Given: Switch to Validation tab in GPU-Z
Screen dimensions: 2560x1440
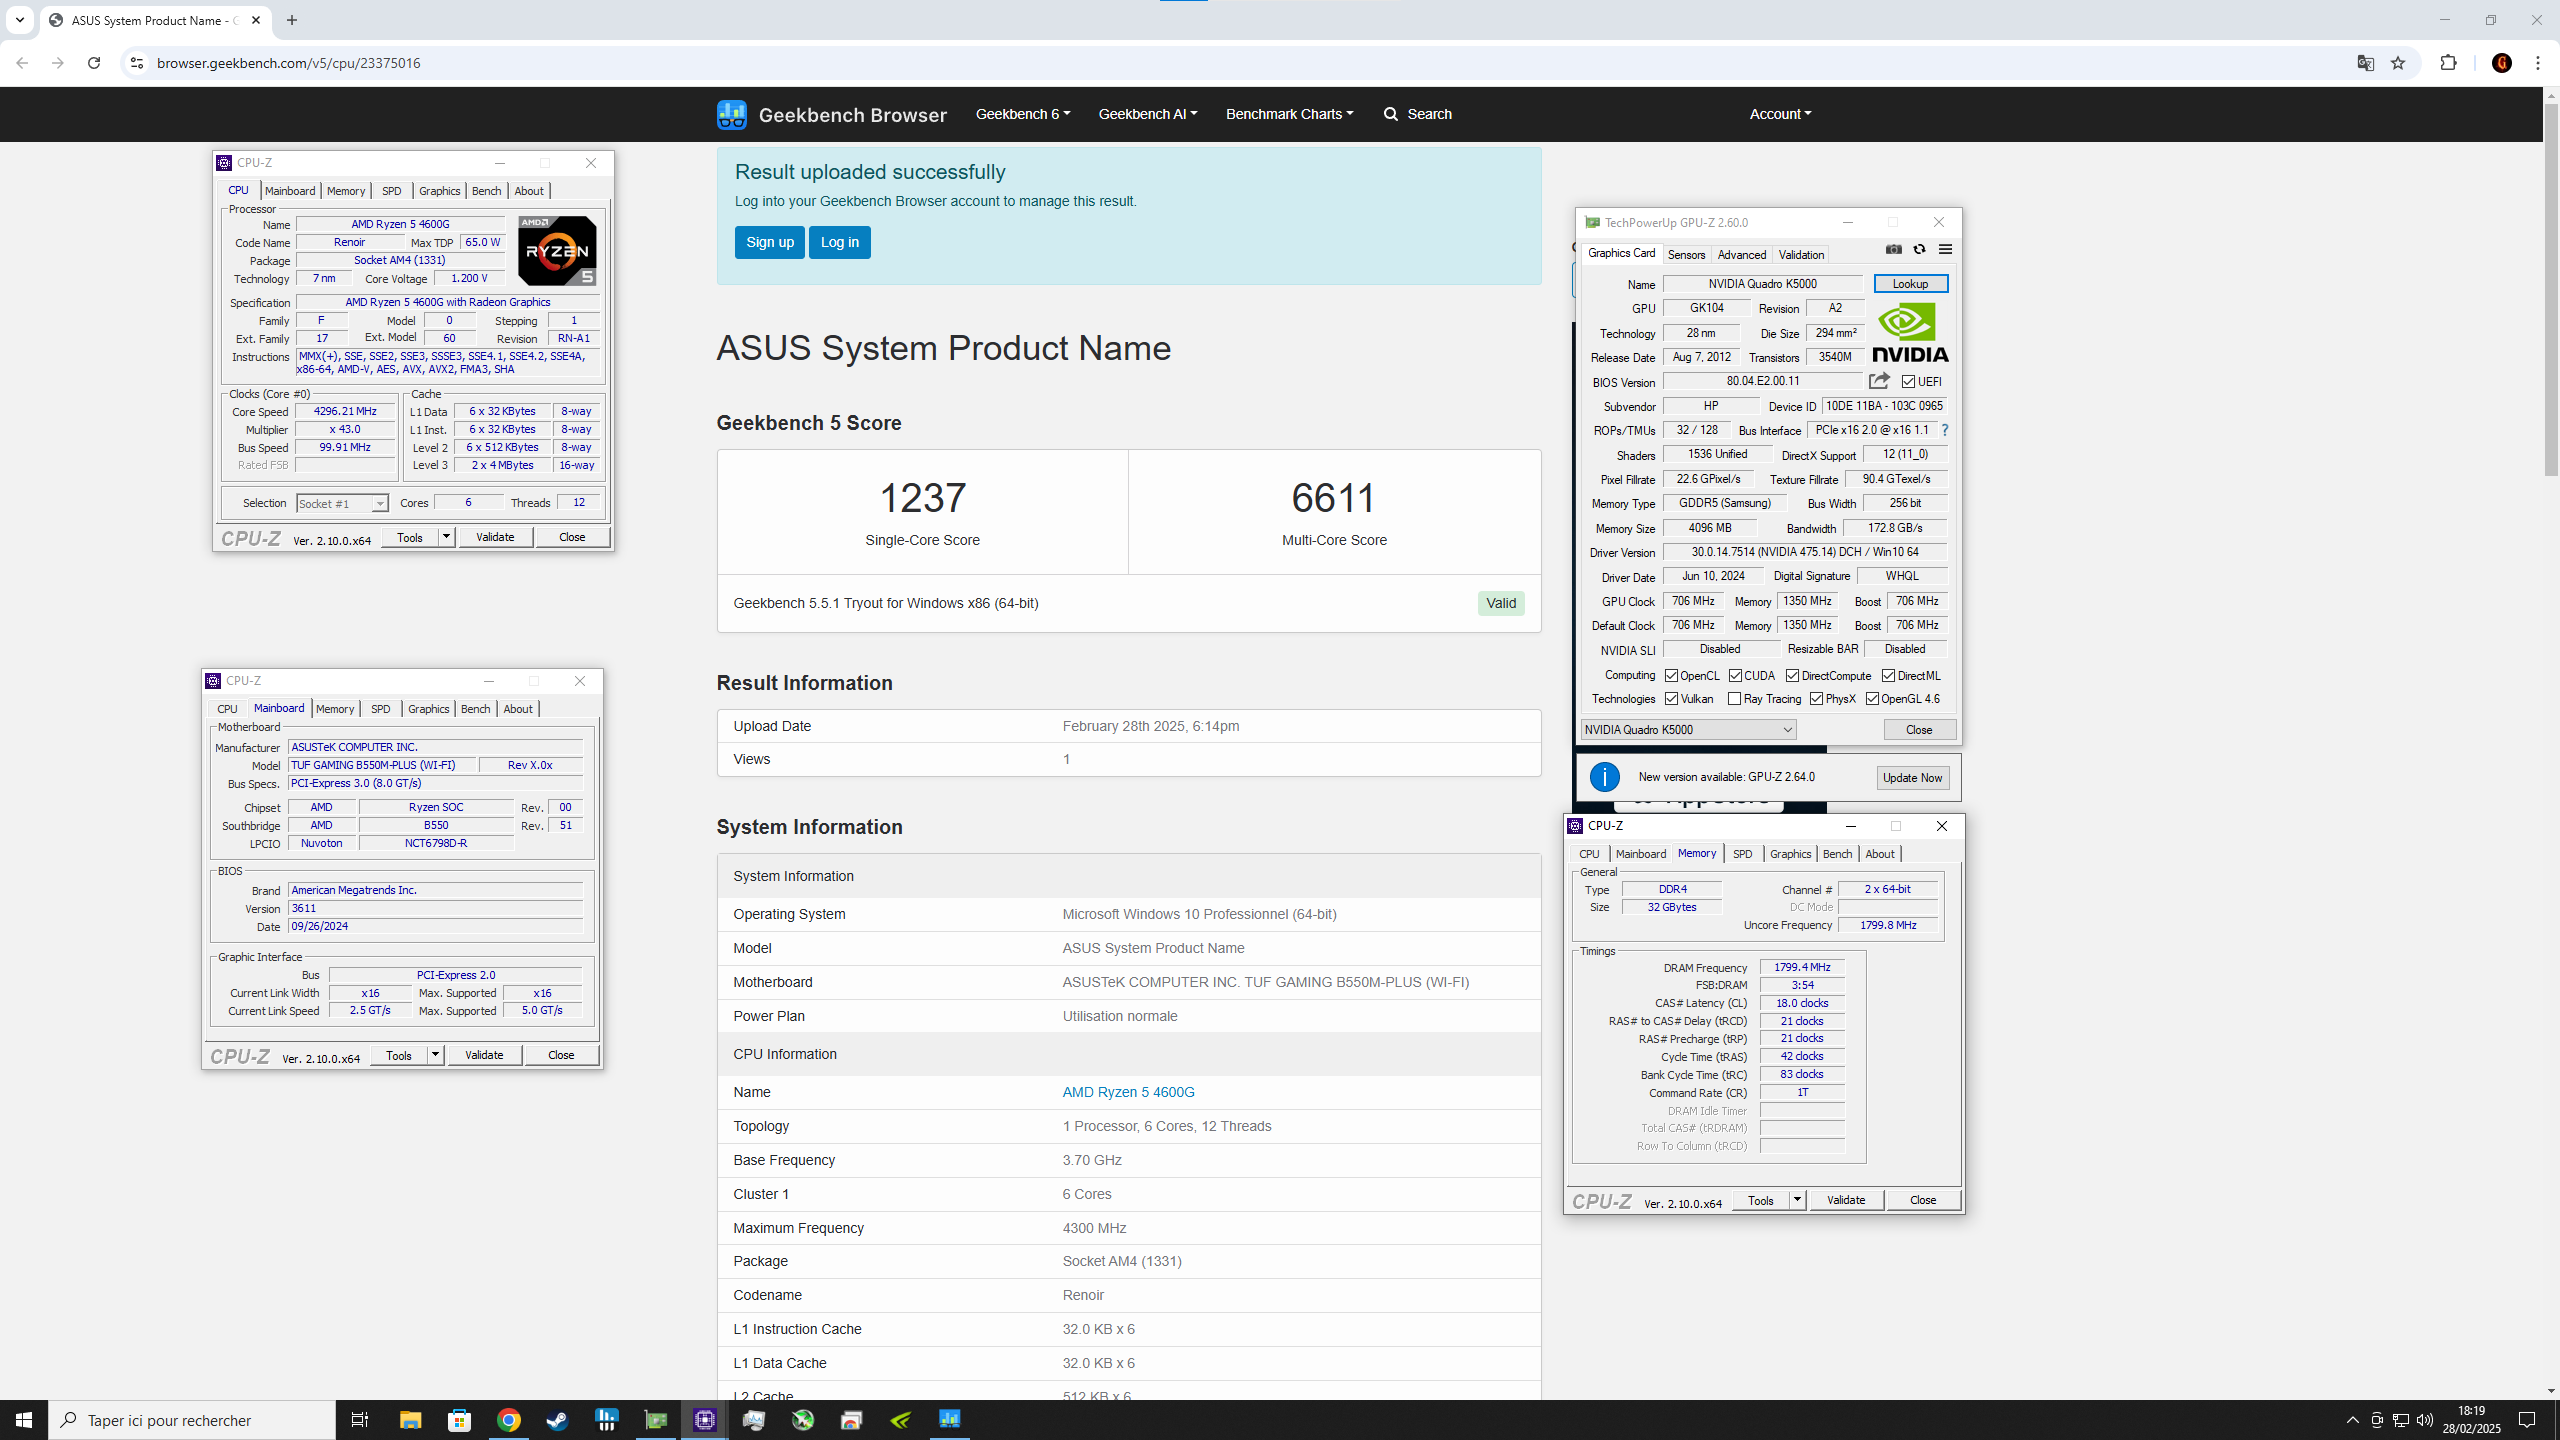Looking at the screenshot, I should 1801,254.
